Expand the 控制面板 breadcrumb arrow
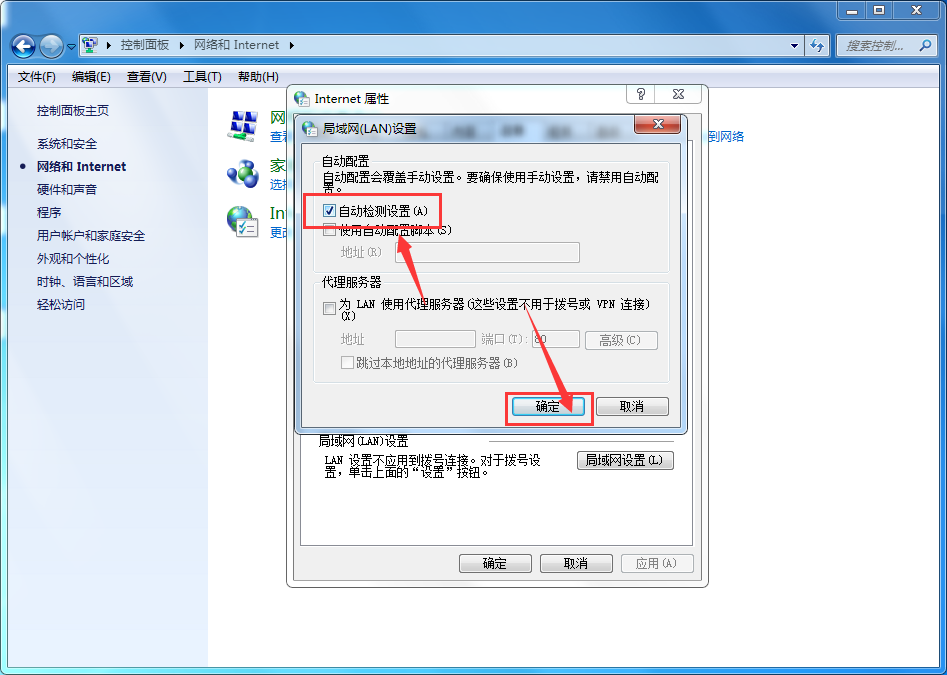947x675 pixels. [x=182, y=45]
